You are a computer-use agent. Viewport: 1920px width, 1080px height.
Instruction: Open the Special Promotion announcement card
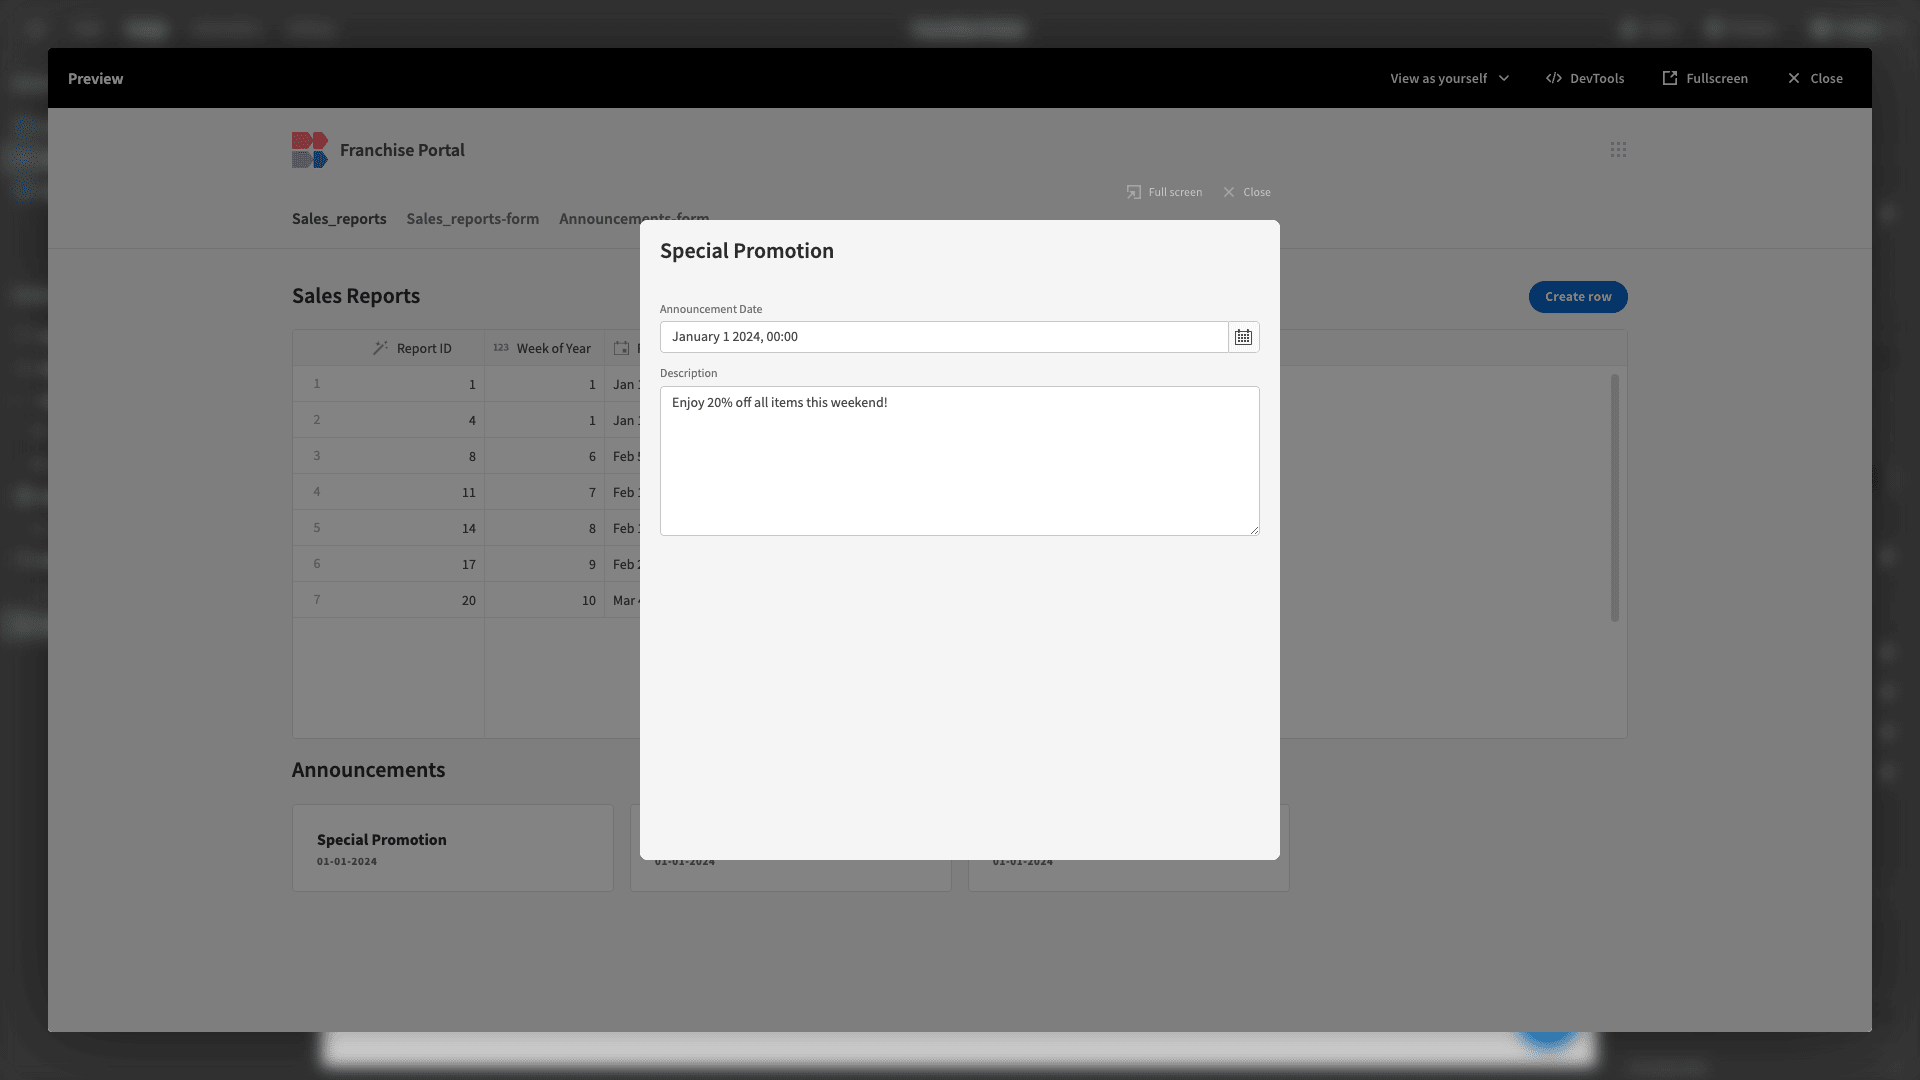[x=453, y=848]
